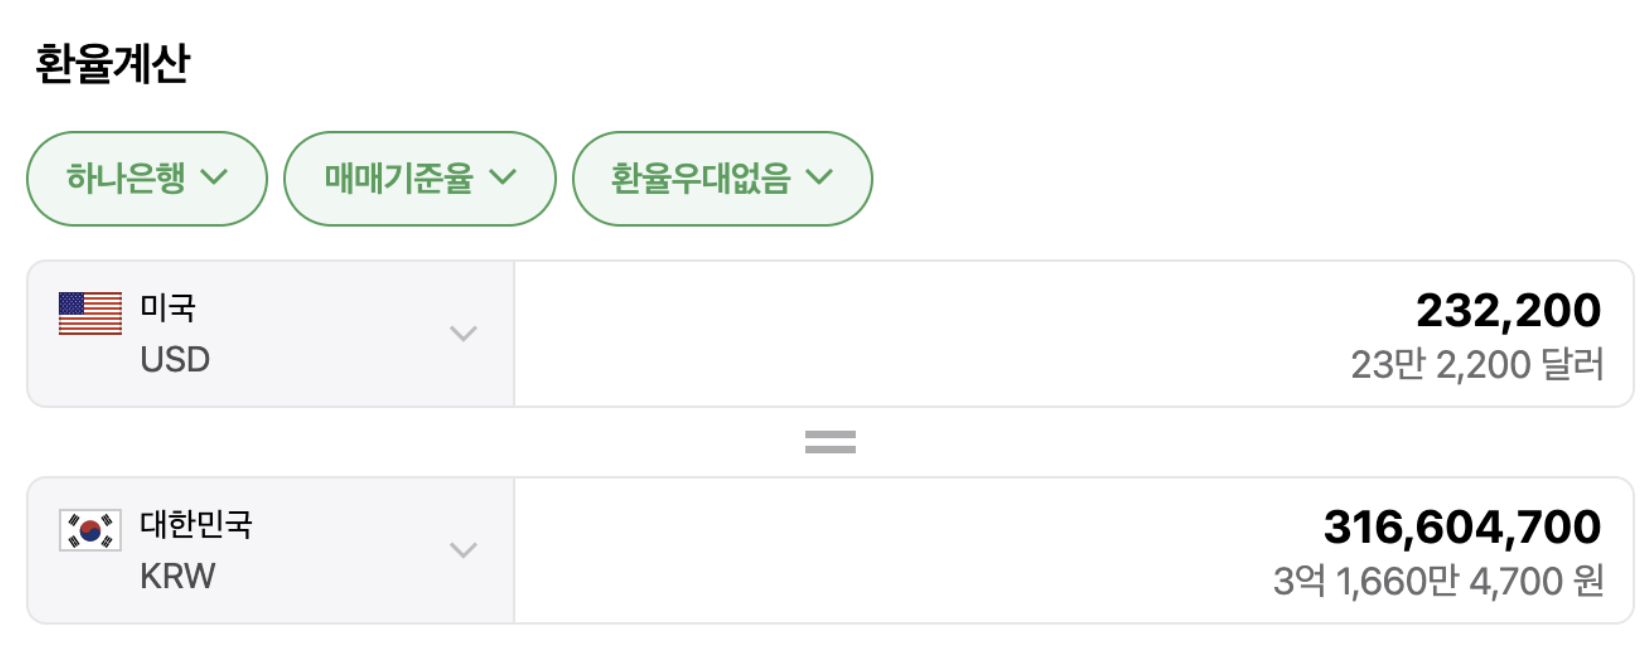Click the 3억 1,660만 4,700 원 text

[x=1437, y=581]
